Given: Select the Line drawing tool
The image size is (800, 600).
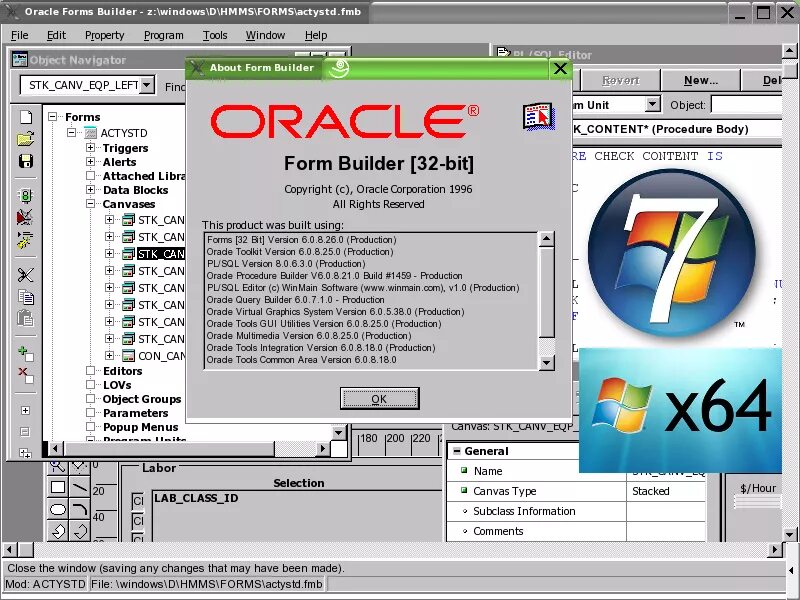Looking at the screenshot, I should 80,487.
